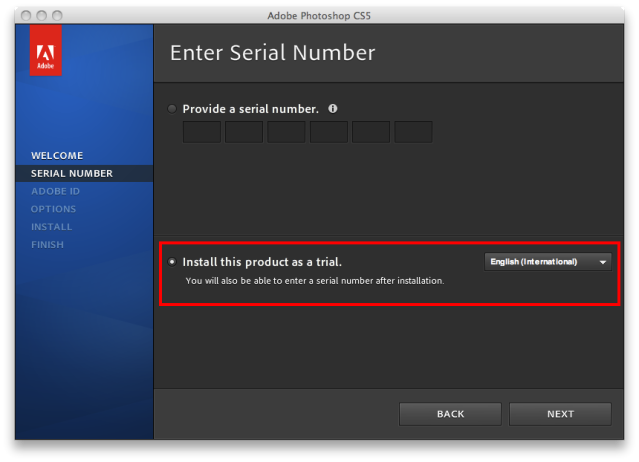This screenshot has width=639, height=462.
Task: Click the dropdown arrow beside English (International)
Action: [x=603, y=262]
